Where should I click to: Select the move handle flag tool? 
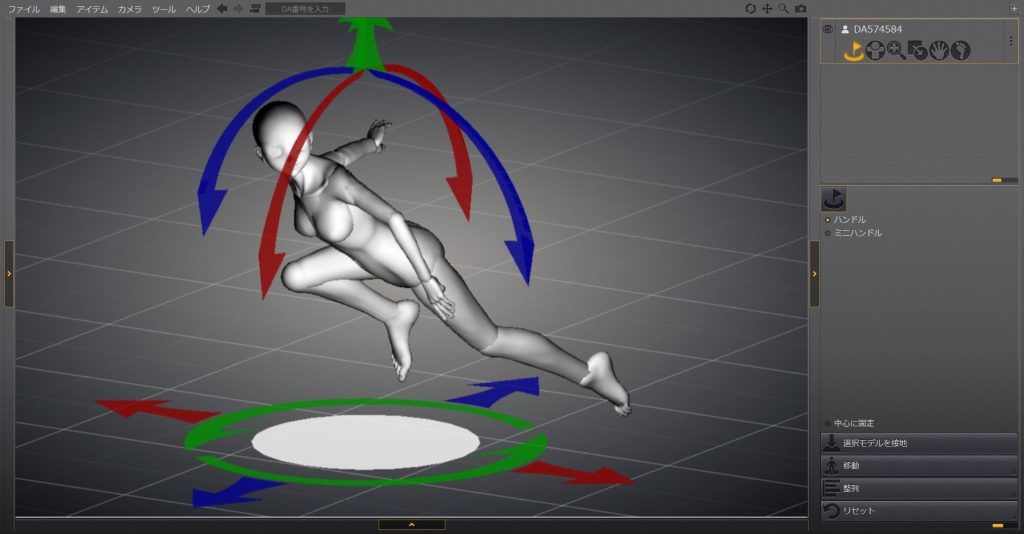tap(852, 50)
